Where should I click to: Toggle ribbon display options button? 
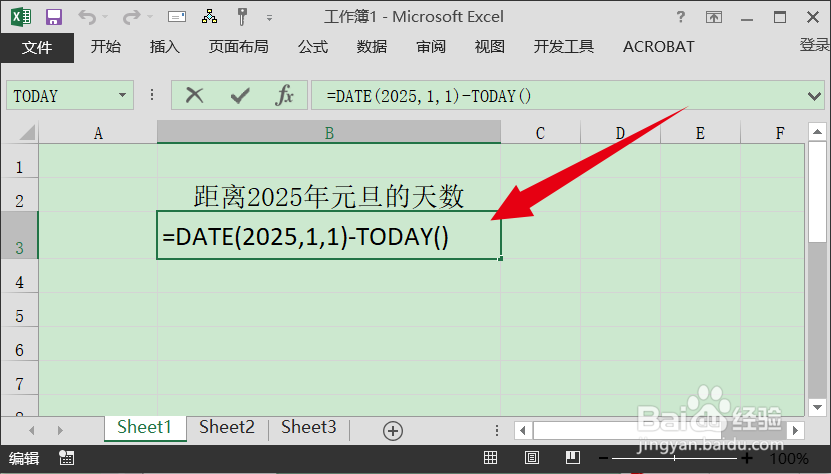(714, 17)
